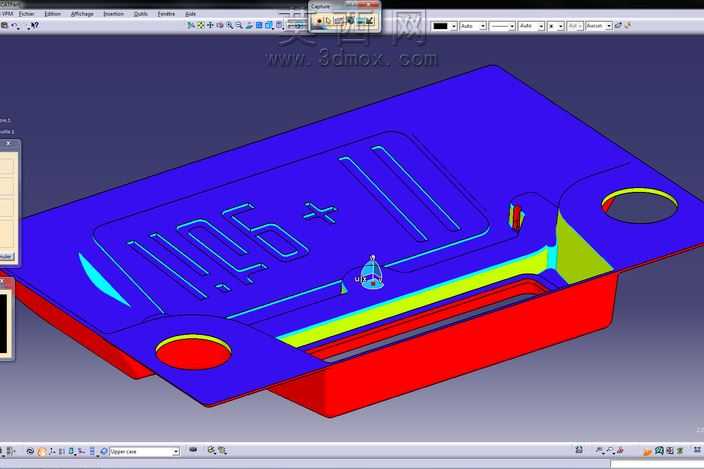
Task: Select the Pan view tool
Action: click(210, 26)
